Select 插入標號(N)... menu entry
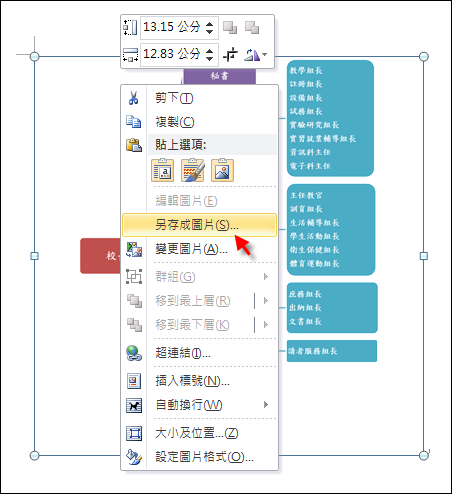Viewport: 452px width, 494px height. point(199,381)
